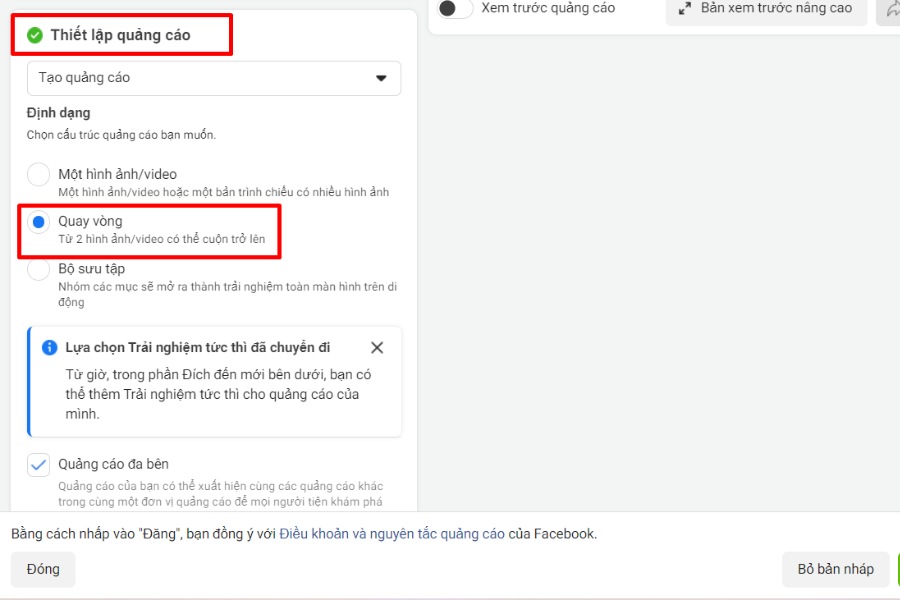The width and height of the screenshot is (900, 600).
Task: Click the notice title about Trải nghiệm tức thì
Action: pos(197,348)
